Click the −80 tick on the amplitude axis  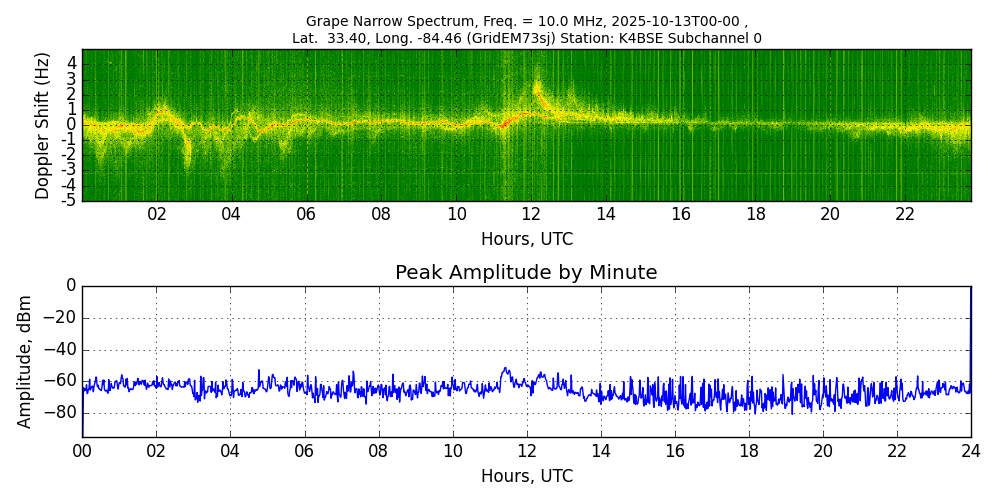(63, 413)
